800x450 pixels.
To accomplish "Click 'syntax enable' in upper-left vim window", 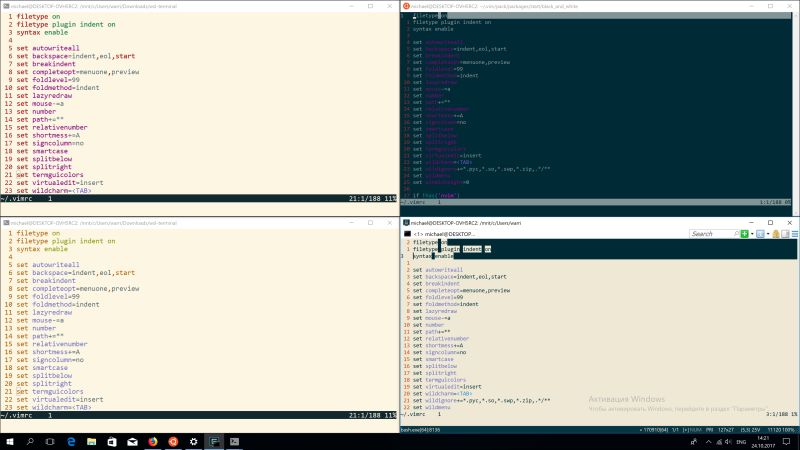I will (42, 32).
